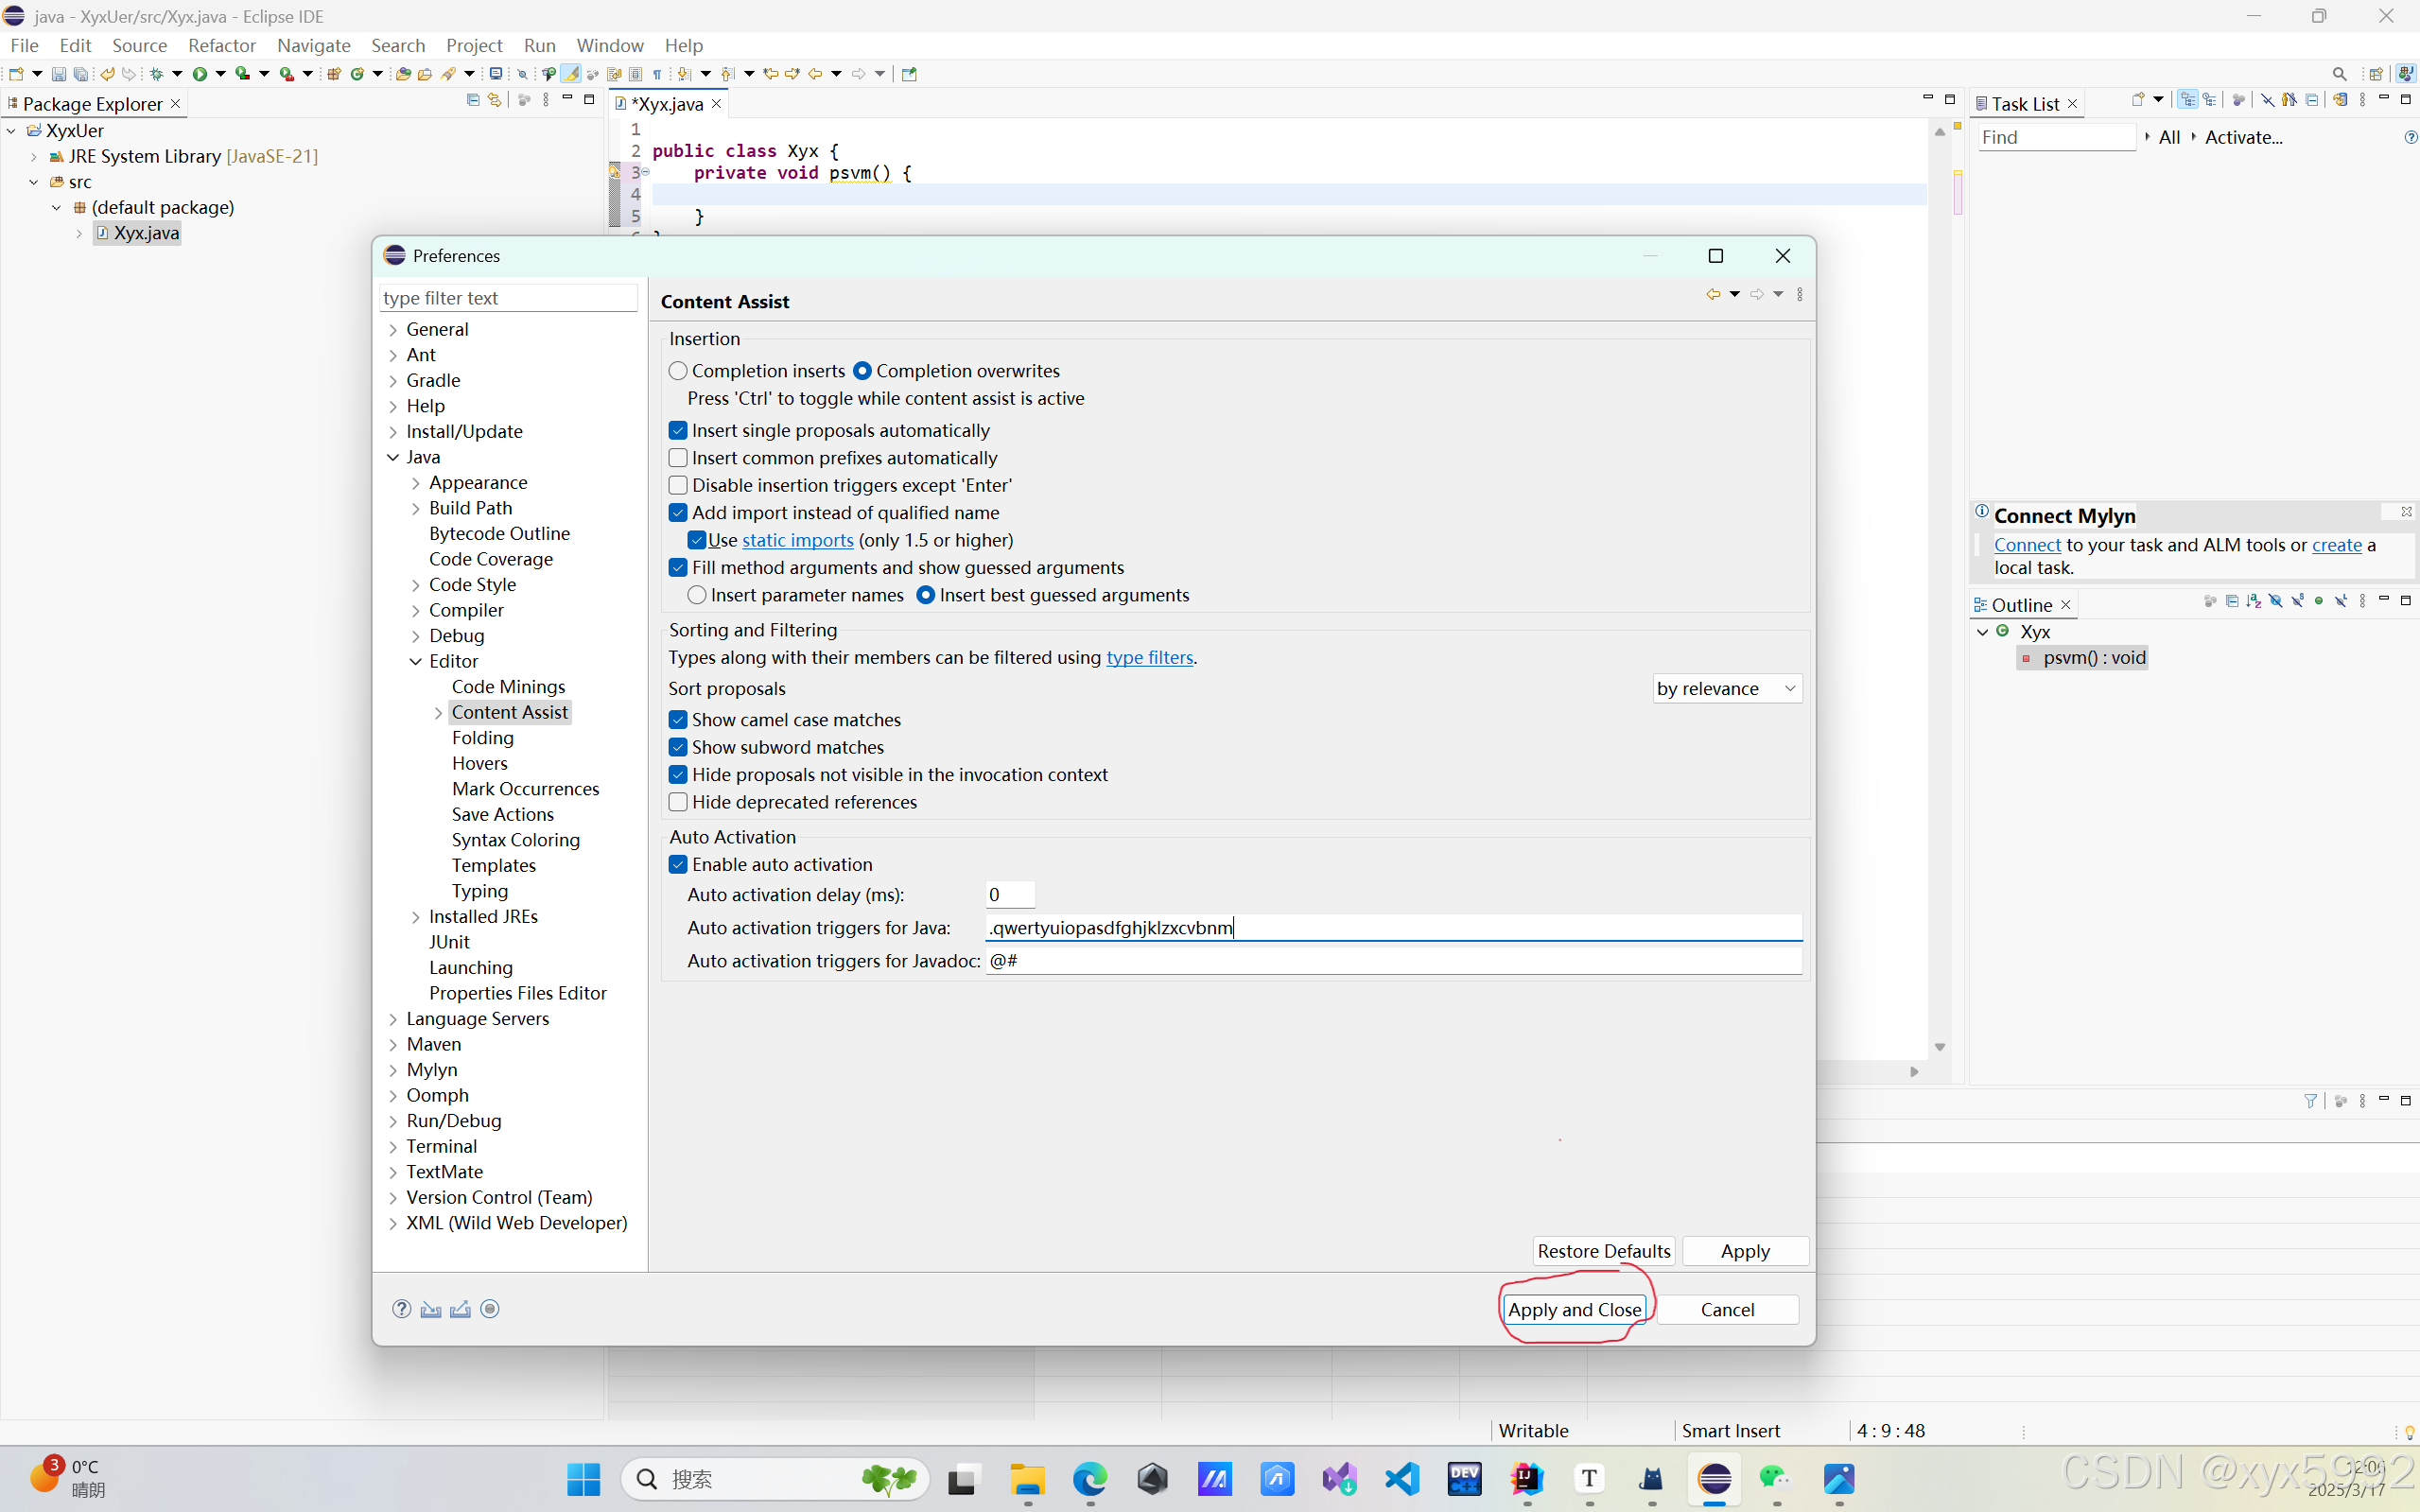
Task: Click the New Java Package toolbar icon
Action: tap(334, 74)
